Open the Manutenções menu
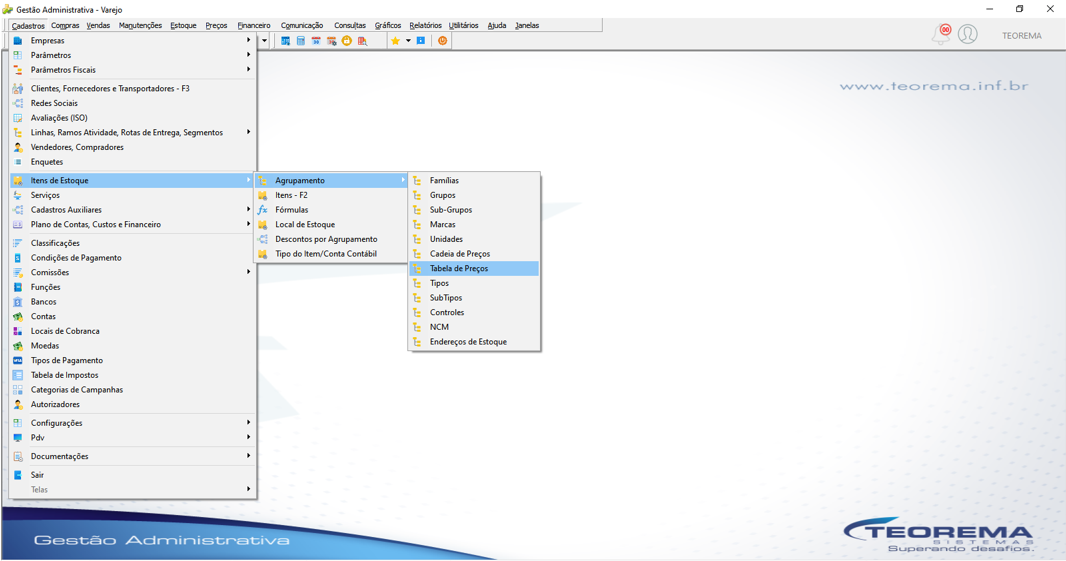1066x561 pixels. 140,25
